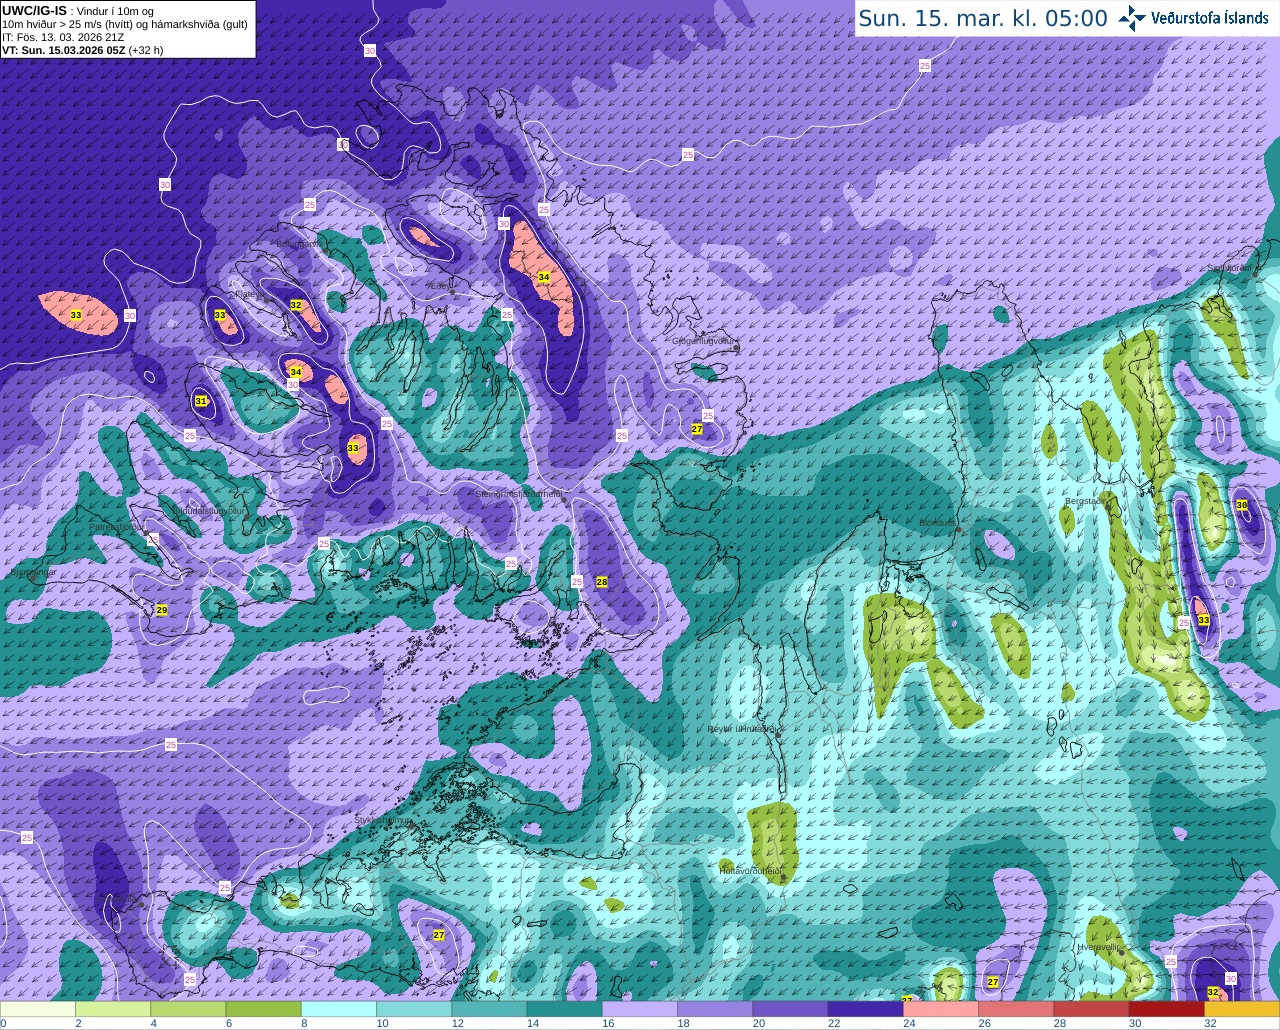The image size is (1280, 1030).
Task: Click the above-32 m/s orange legend swatch
Action: [1241, 1009]
